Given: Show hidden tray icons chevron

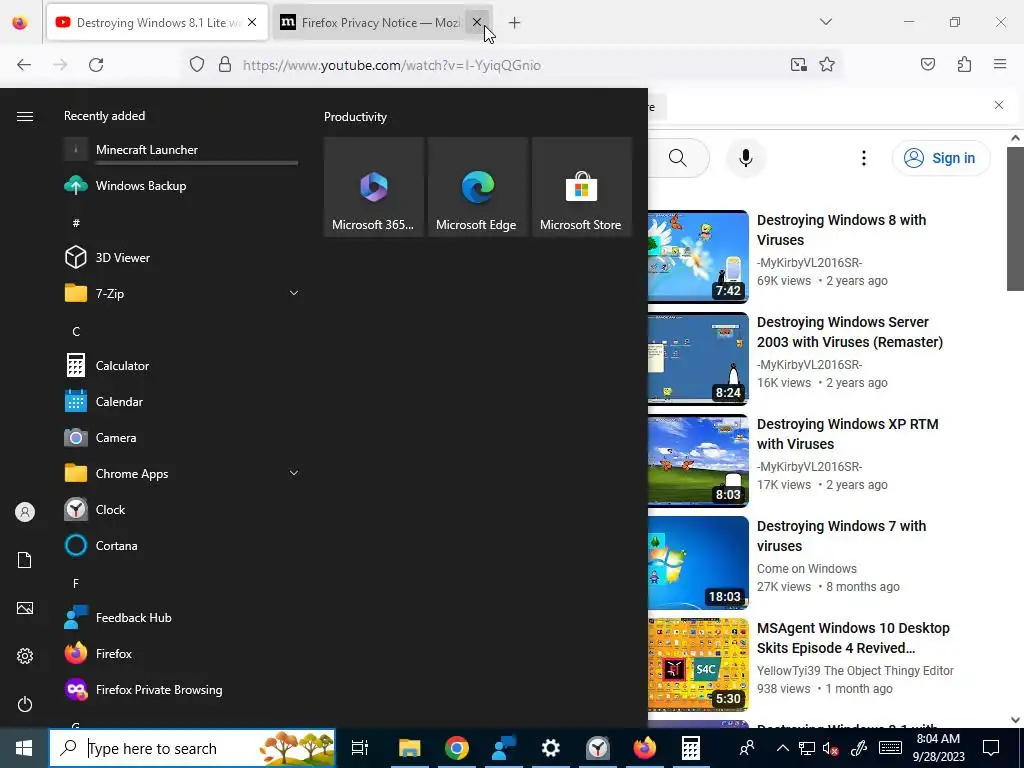Looking at the screenshot, I should pos(782,748).
